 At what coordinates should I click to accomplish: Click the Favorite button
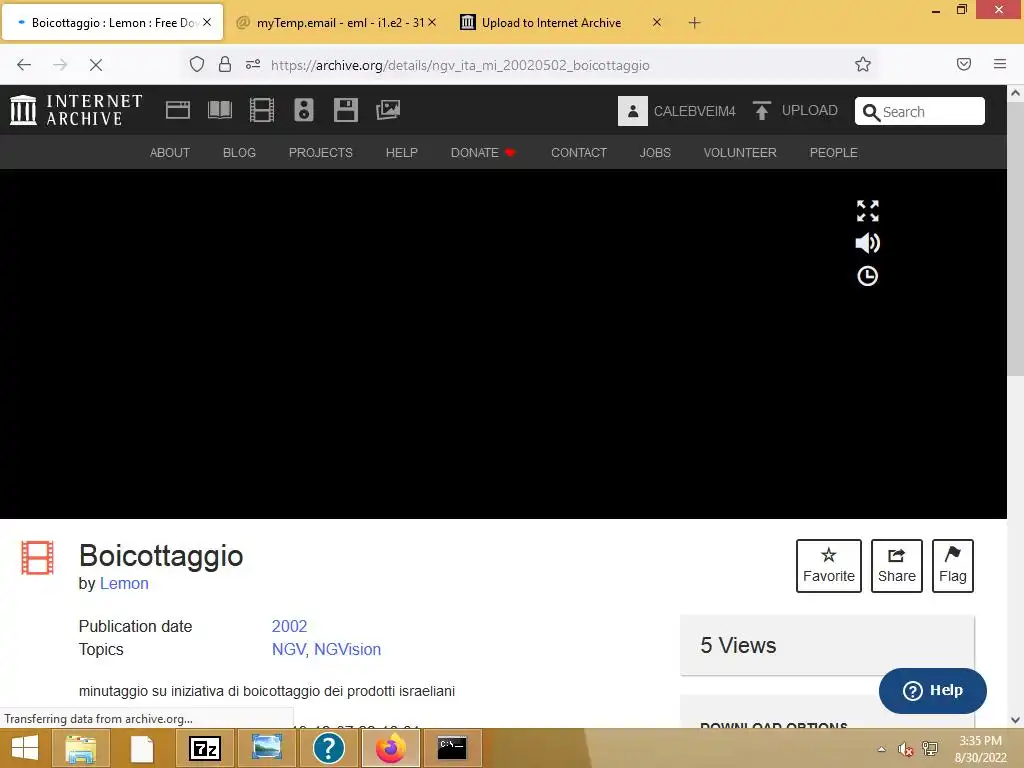coord(829,566)
